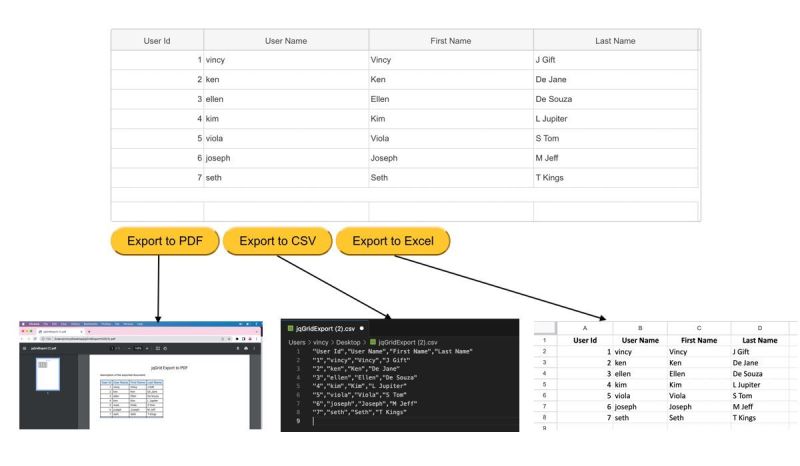Click spreadsheet cell 'Joseph' in column C
Image resolution: width=800 pixels, height=466 pixels.
[699, 407]
